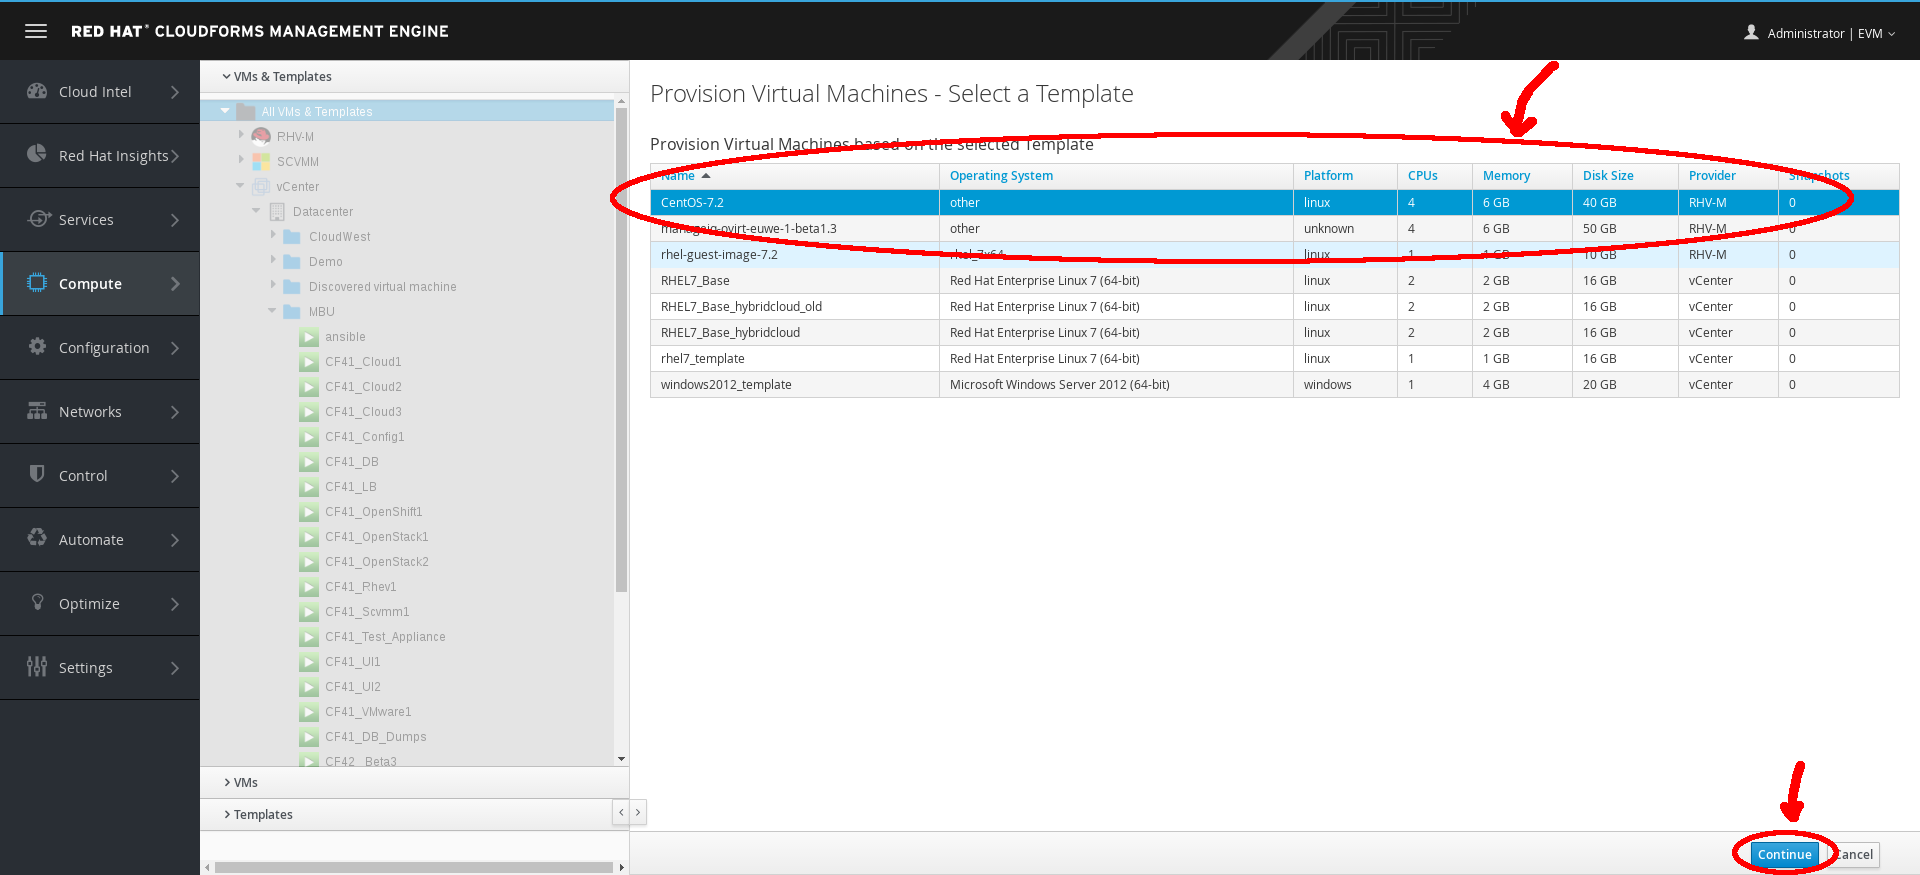The width and height of the screenshot is (1920, 875).
Task: Click the ansible VM play icon
Action: [x=309, y=337]
